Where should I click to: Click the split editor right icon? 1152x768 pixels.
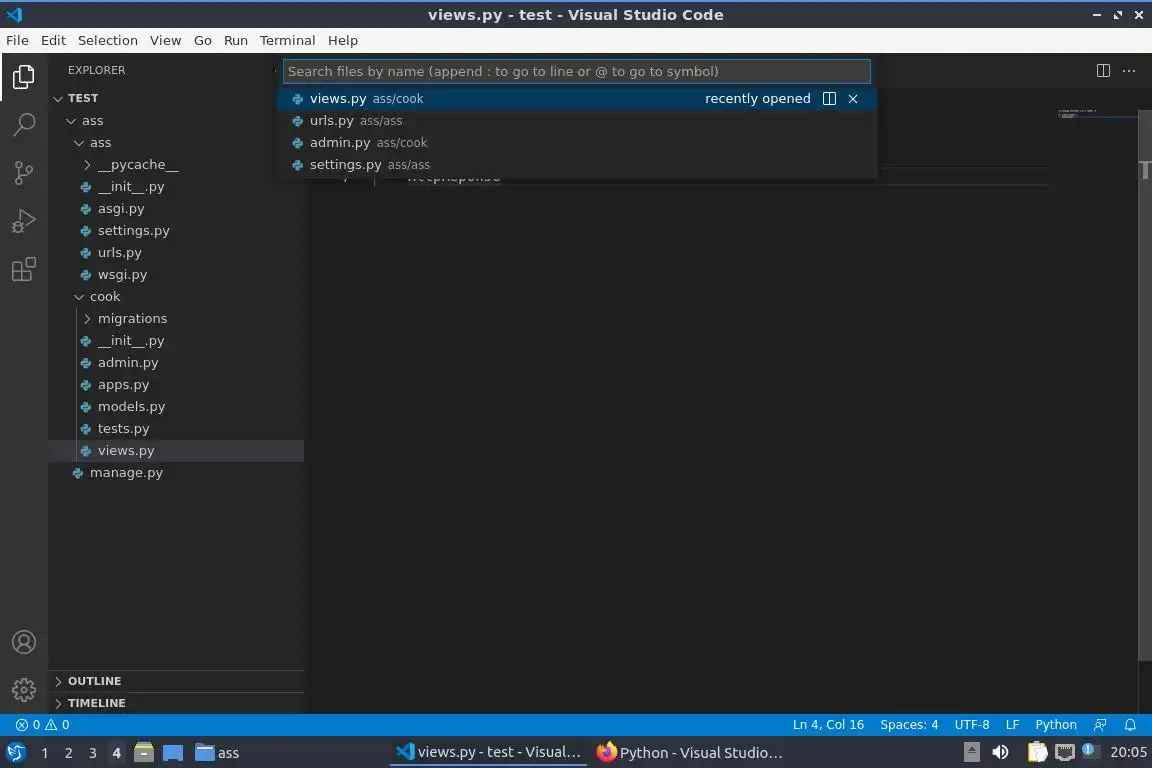click(1103, 71)
